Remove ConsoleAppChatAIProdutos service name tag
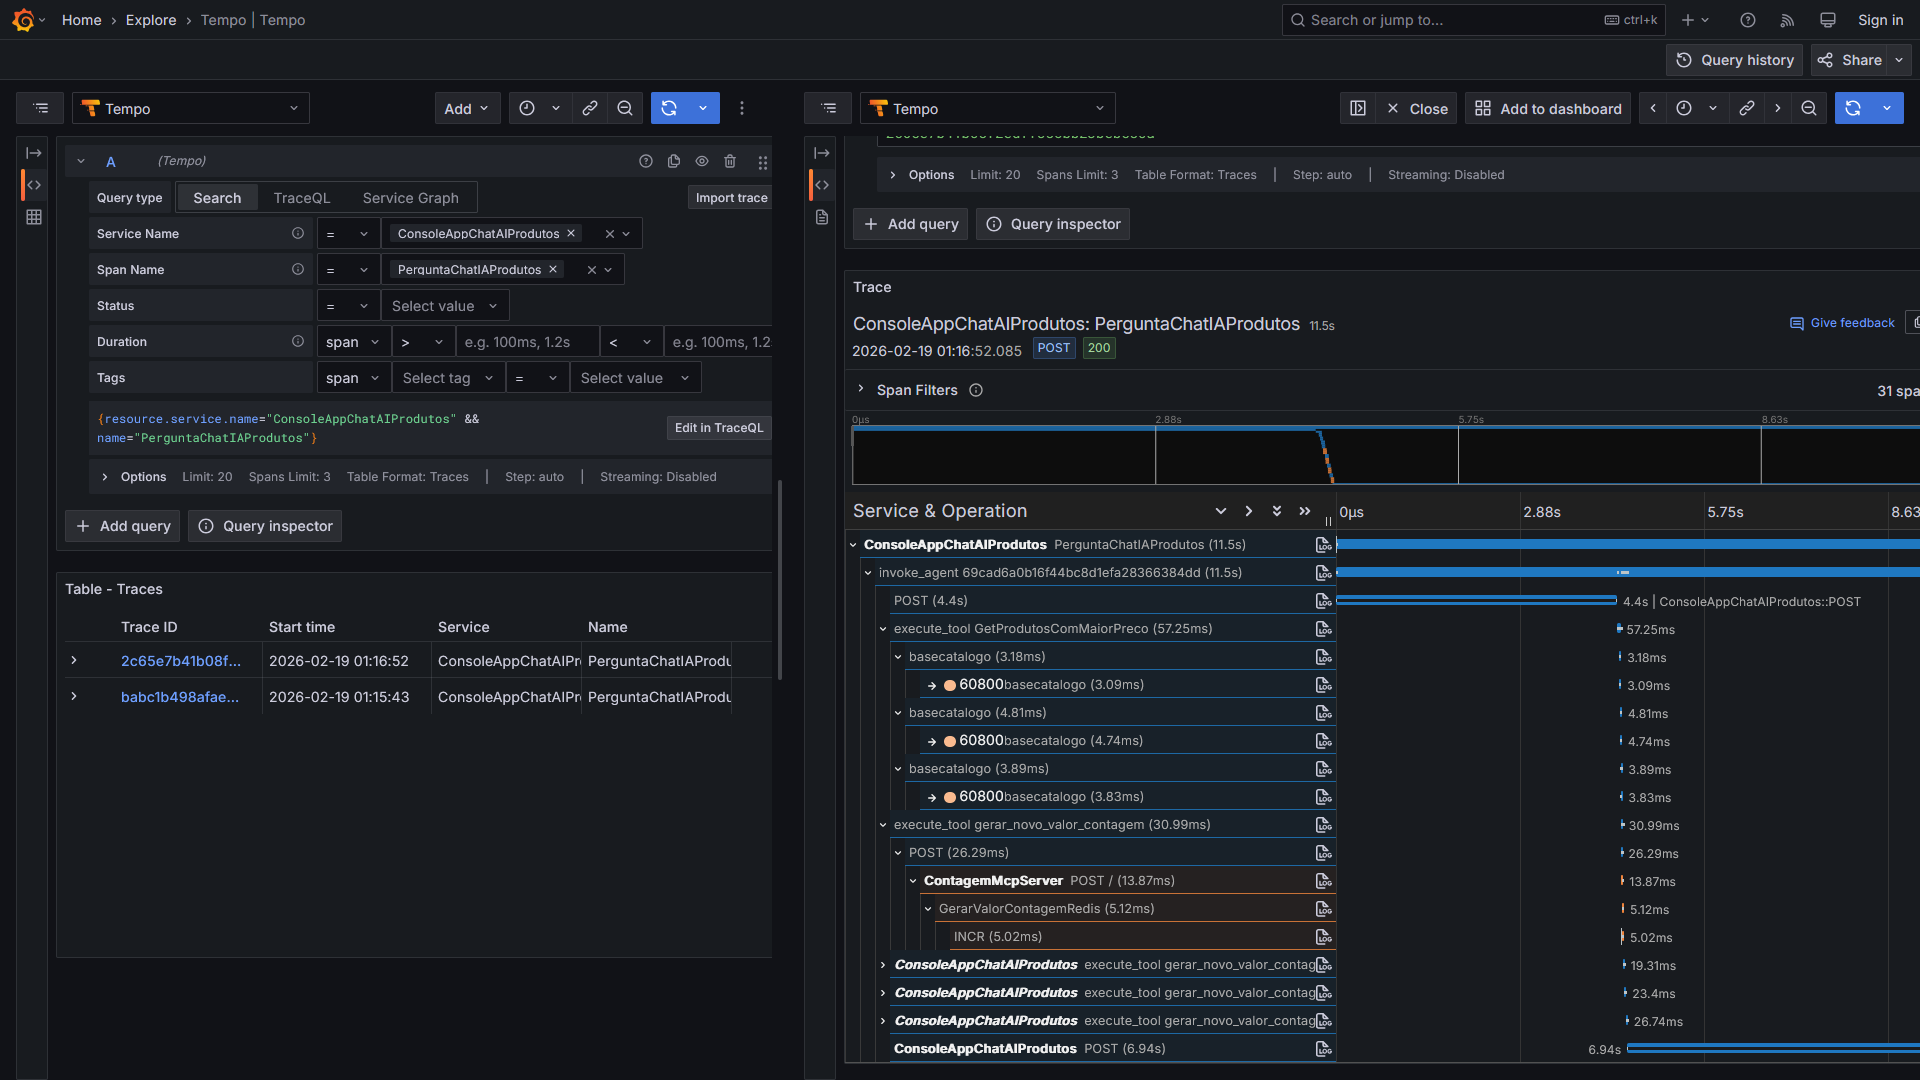This screenshot has height=1080, width=1920. [571, 233]
